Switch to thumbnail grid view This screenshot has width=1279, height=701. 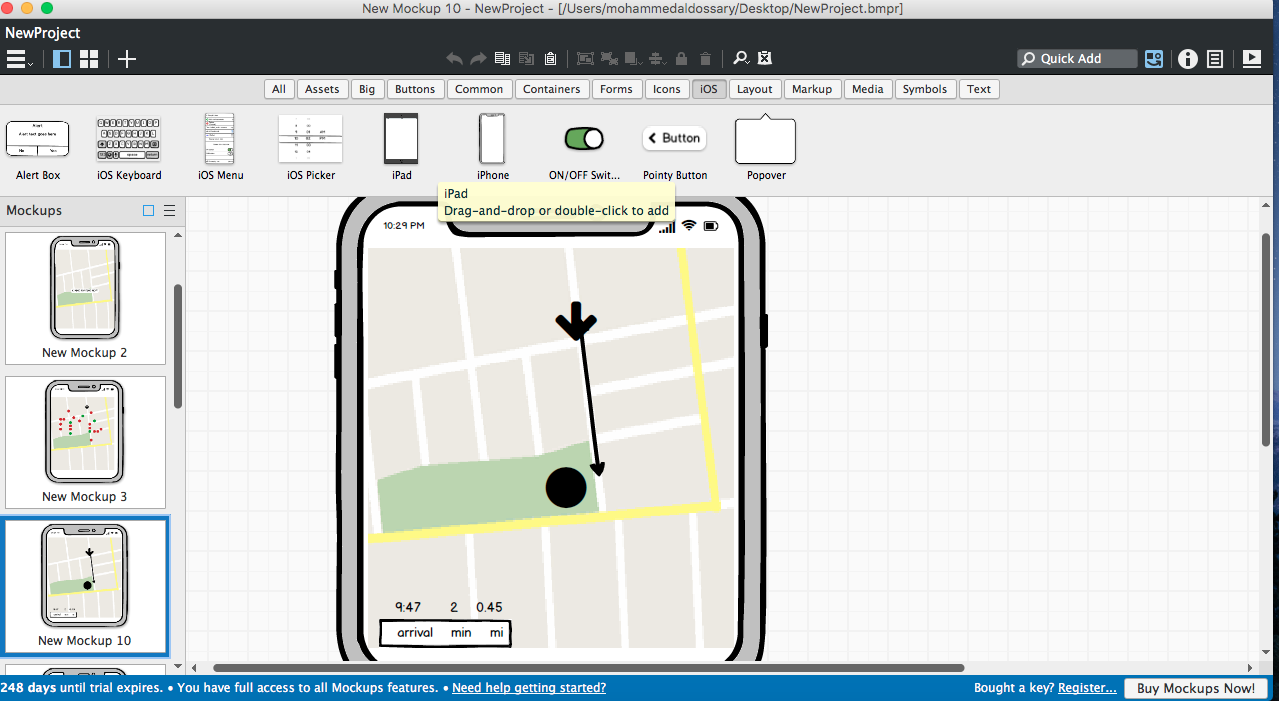click(89, 59)
